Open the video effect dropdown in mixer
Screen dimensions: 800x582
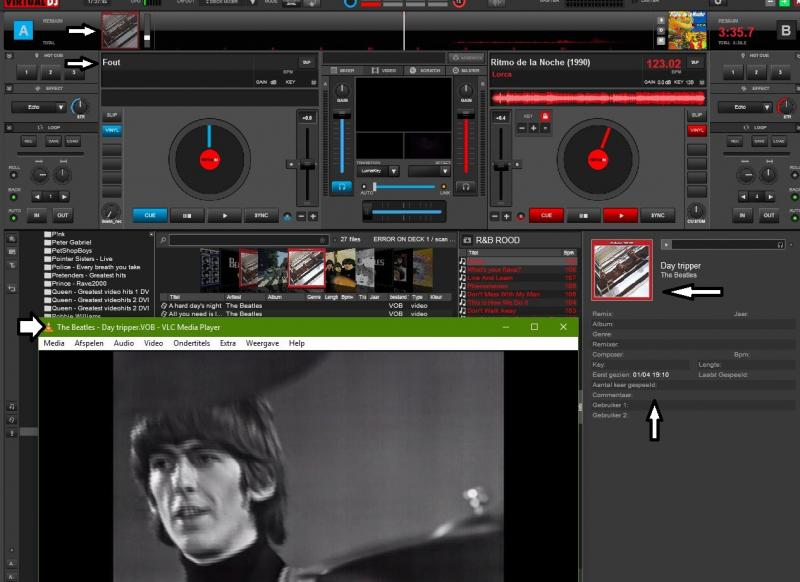[444, 171]
